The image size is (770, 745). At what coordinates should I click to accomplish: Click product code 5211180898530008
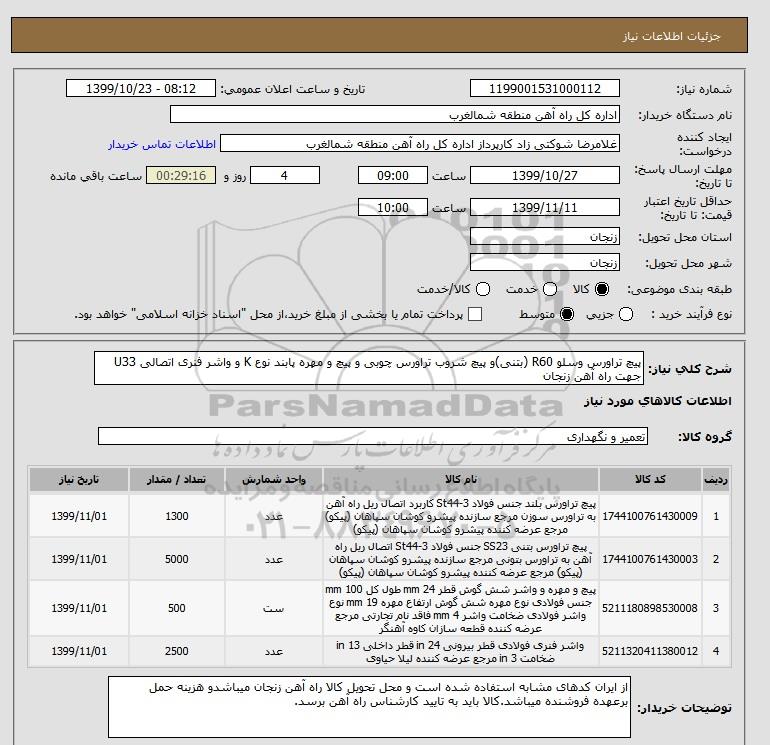[x=650, y=608]
